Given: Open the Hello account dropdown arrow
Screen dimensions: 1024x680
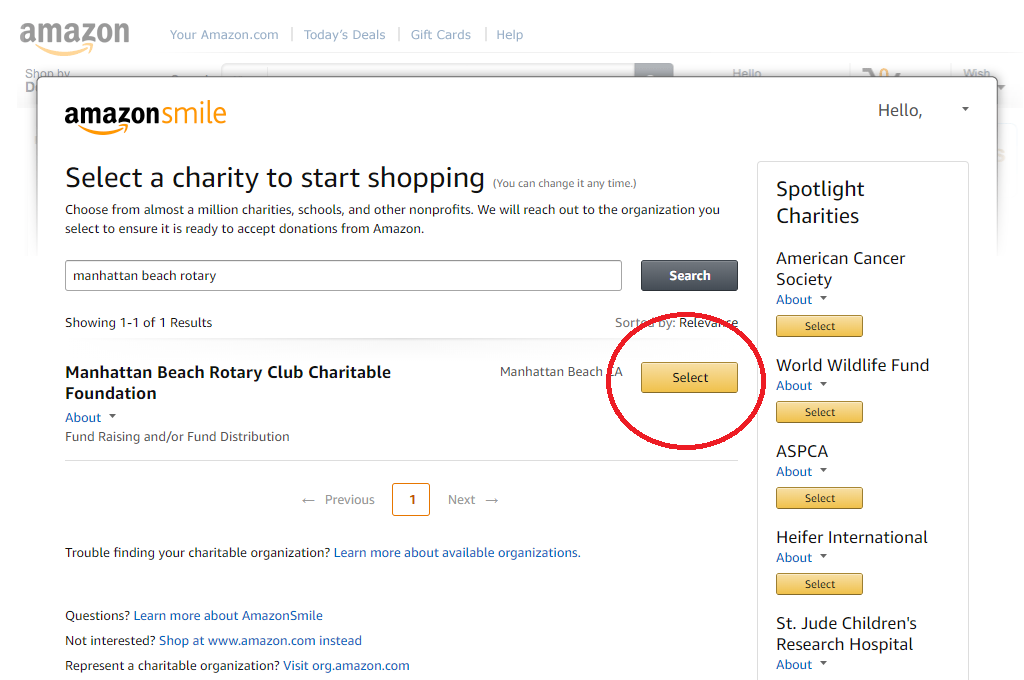Looking at the screenshot, I should [965, 109].
